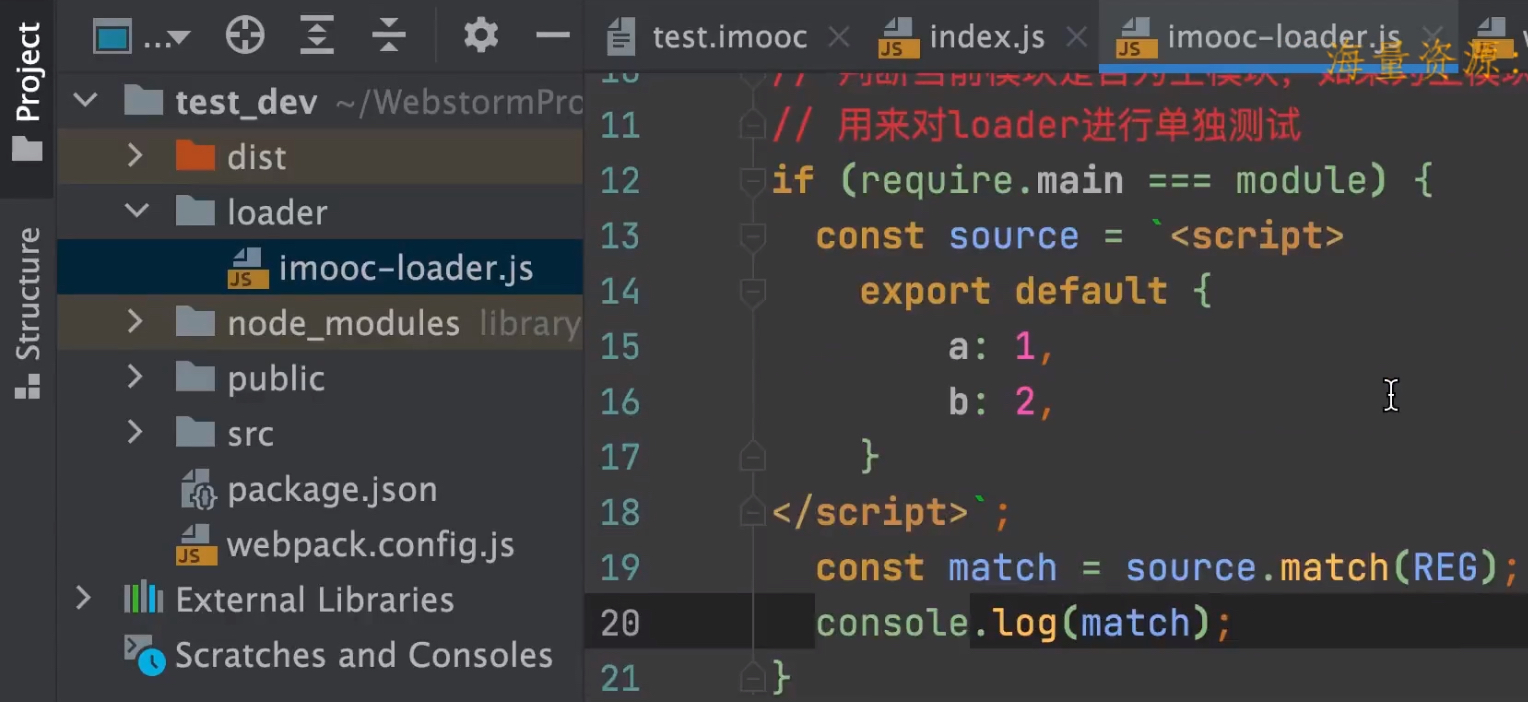Select the src folder row
Image resolution: width=1528 pixels, height=702 pixels.
tap(320, 433)
